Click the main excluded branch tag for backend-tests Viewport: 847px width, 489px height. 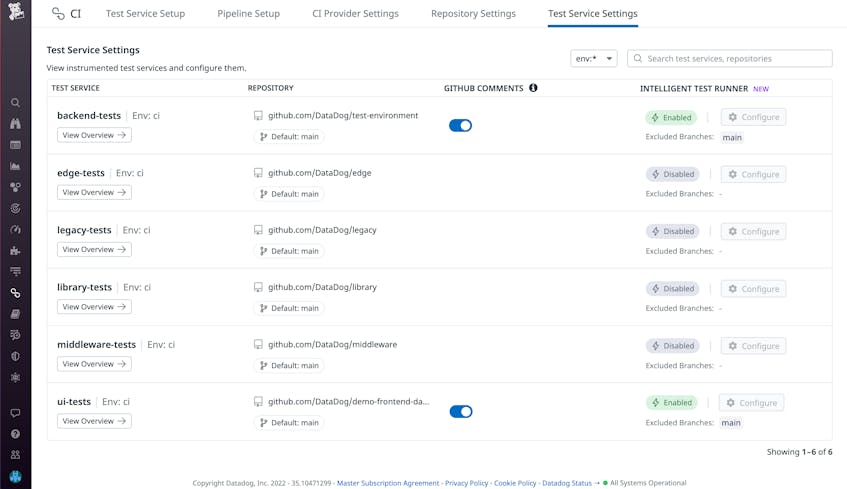[732, 137]
